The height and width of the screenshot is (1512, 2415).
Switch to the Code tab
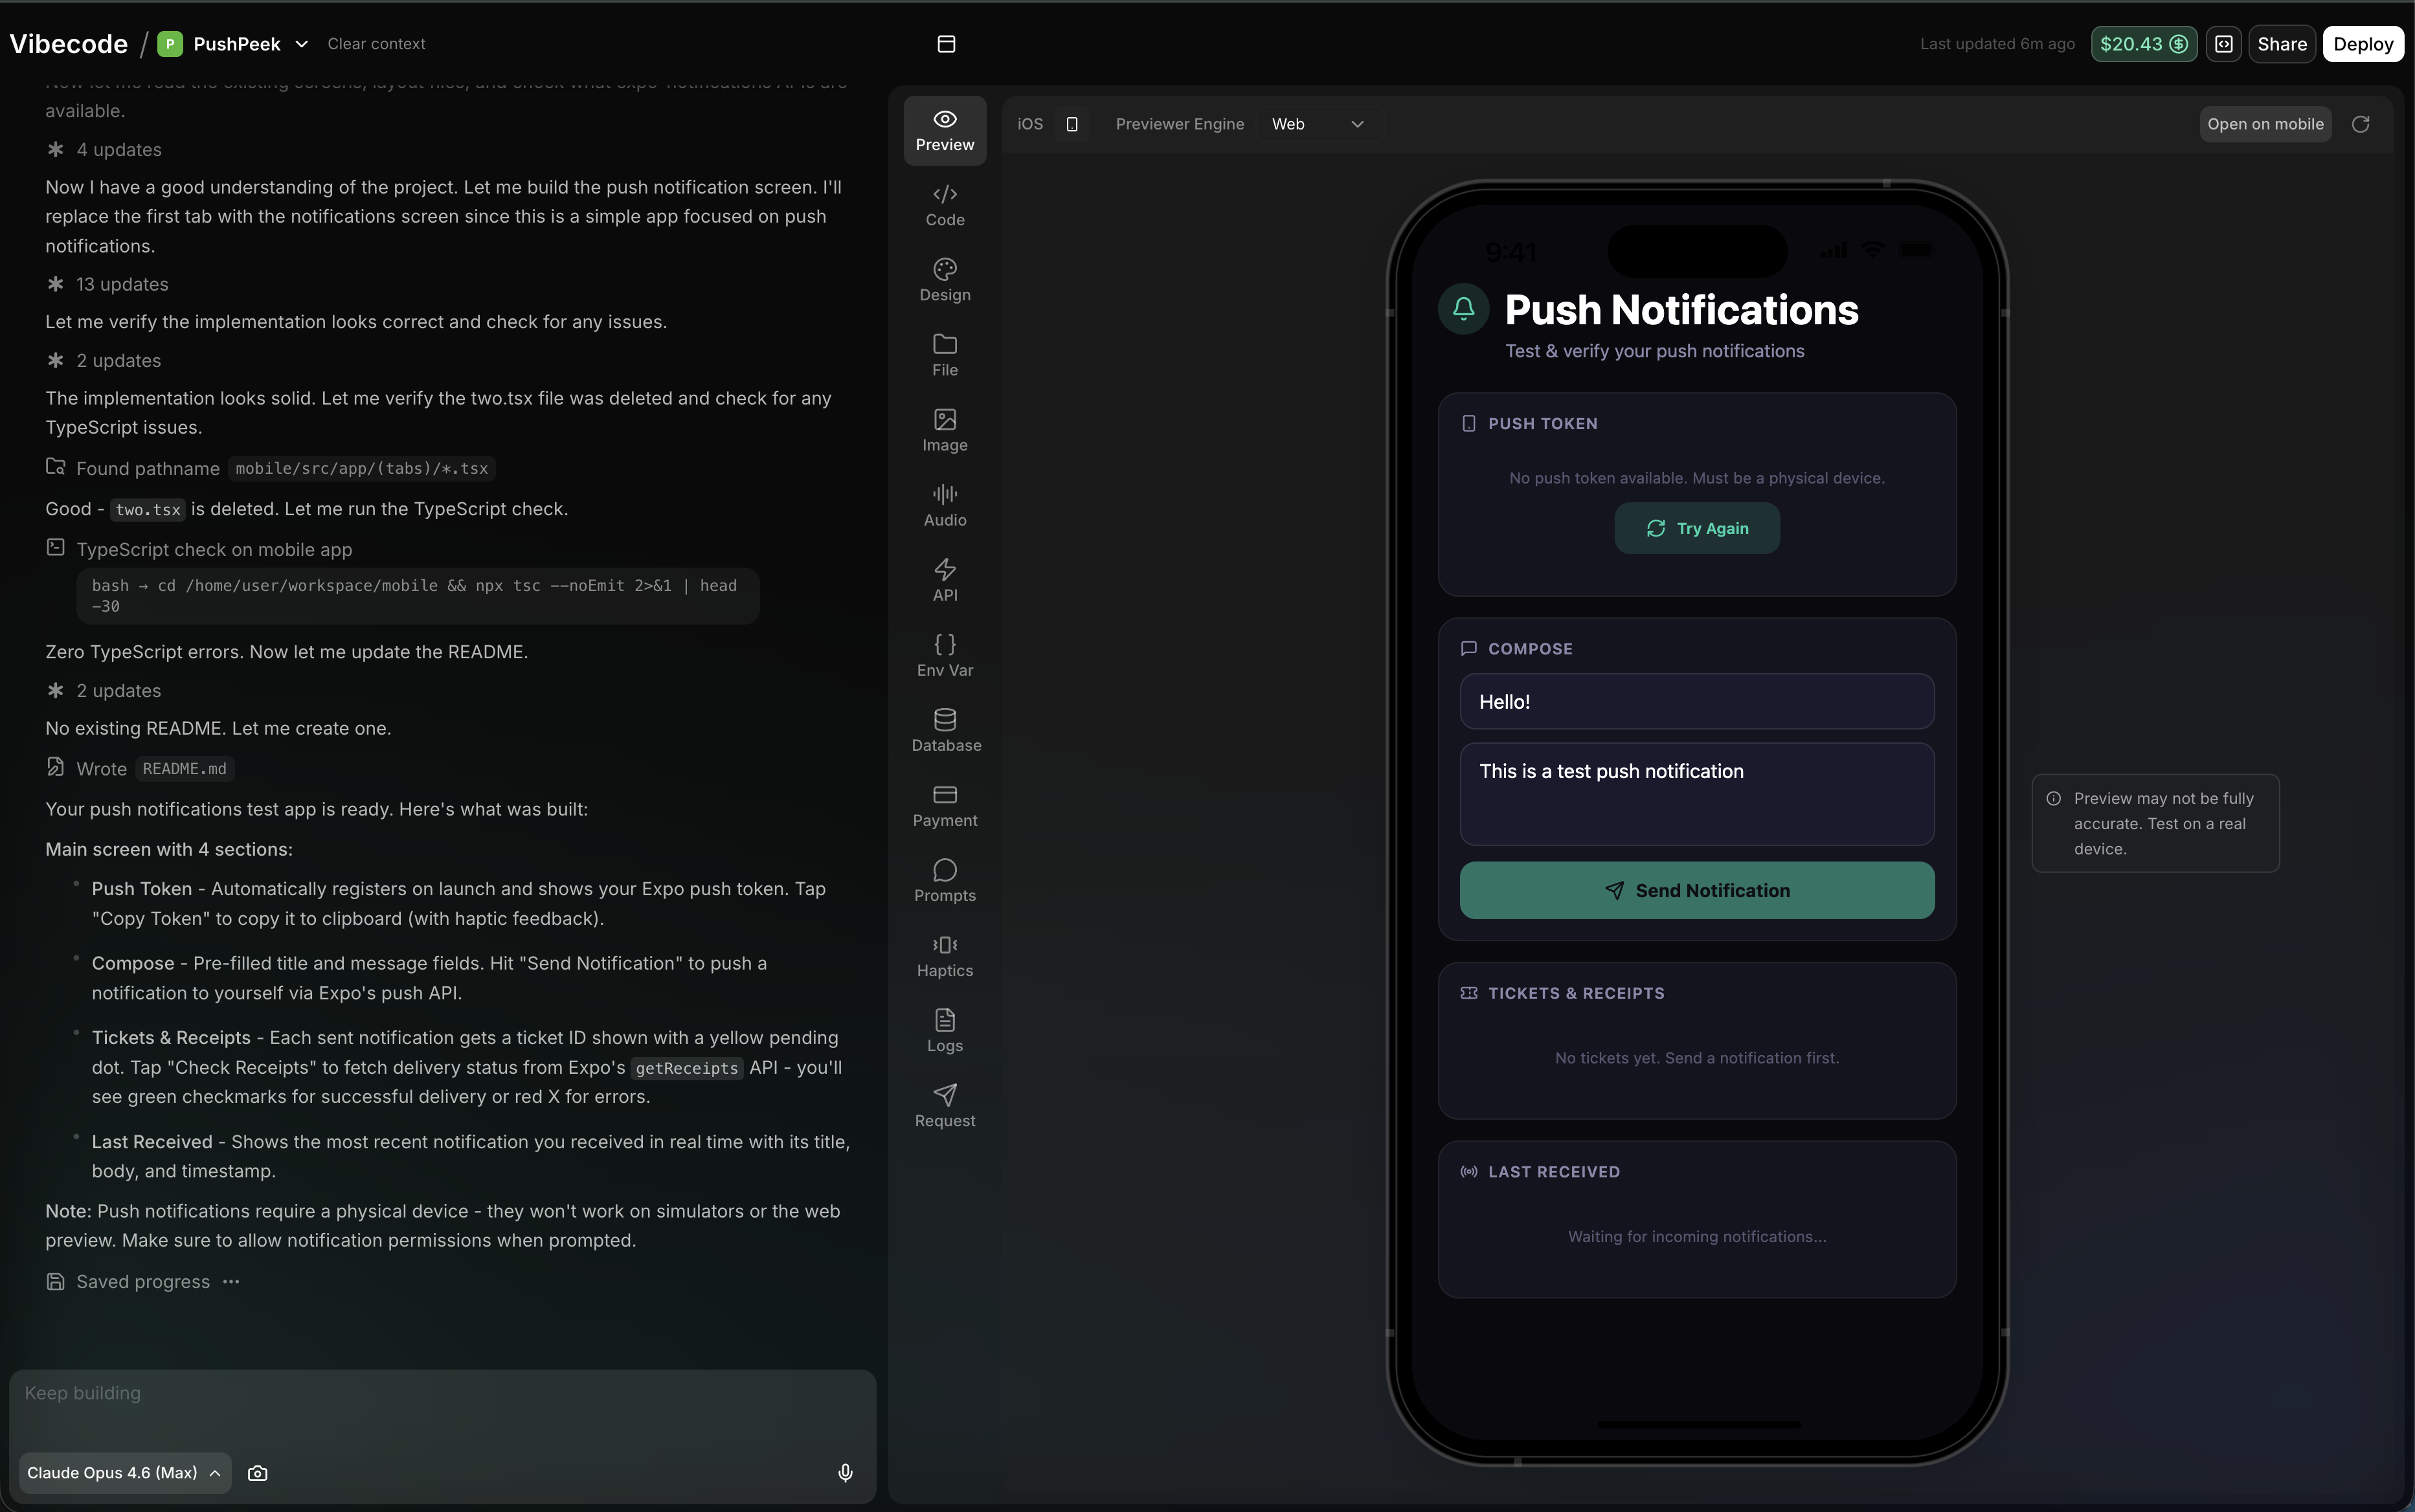[x=944, y=205]
